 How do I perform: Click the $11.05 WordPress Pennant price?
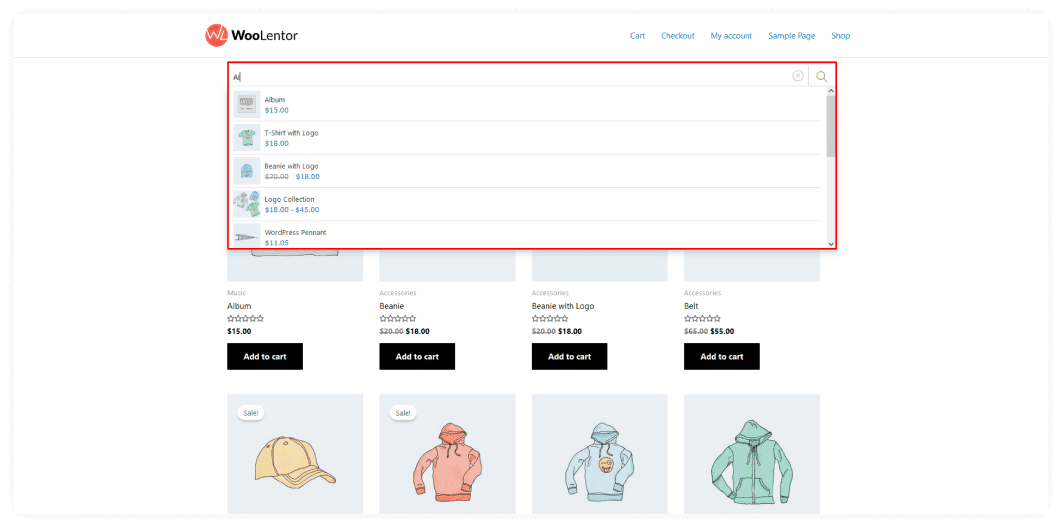pyautogui.click(x=276, y=242)
